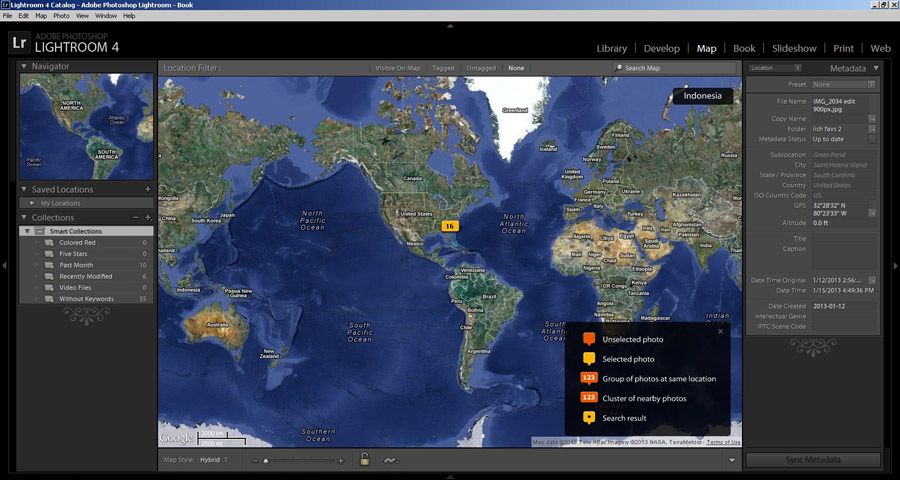Switch to the Library module
900x480 pixels.
[611, 48]
